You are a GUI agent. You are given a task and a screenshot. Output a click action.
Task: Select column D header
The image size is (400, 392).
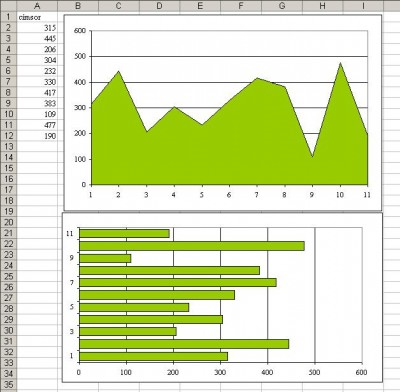click(x=159, y=6)
